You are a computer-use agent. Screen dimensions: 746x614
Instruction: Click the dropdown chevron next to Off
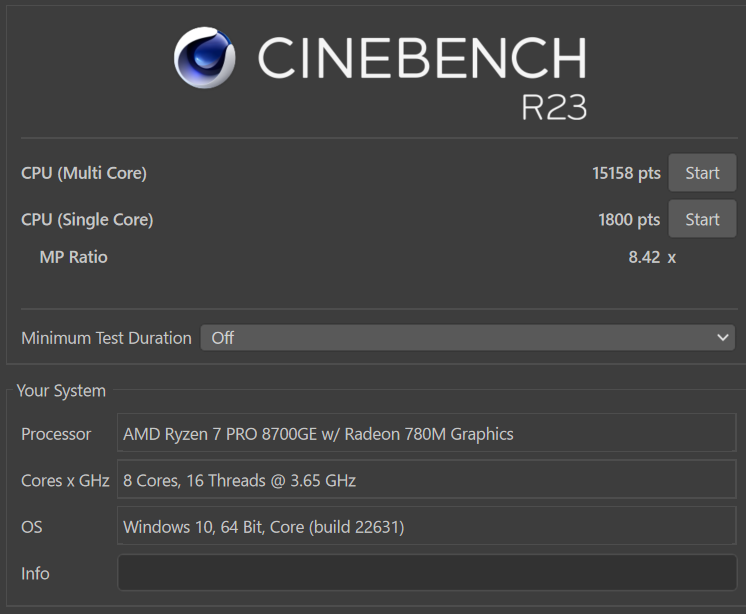(x=723, y=338)
